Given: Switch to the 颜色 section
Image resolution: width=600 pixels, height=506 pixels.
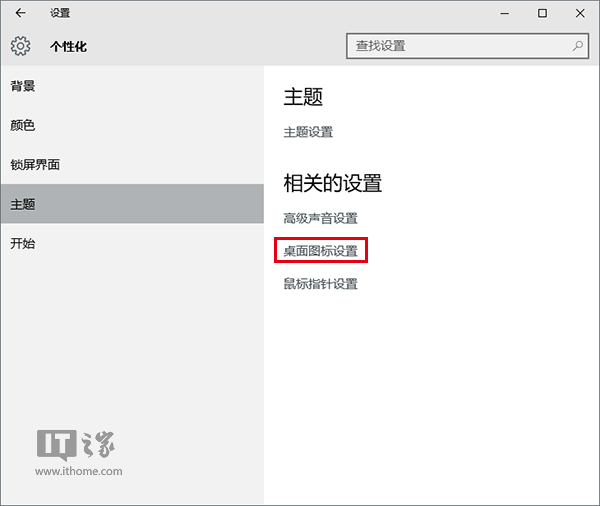Looking at the screenshot, I should coord(132,125).
